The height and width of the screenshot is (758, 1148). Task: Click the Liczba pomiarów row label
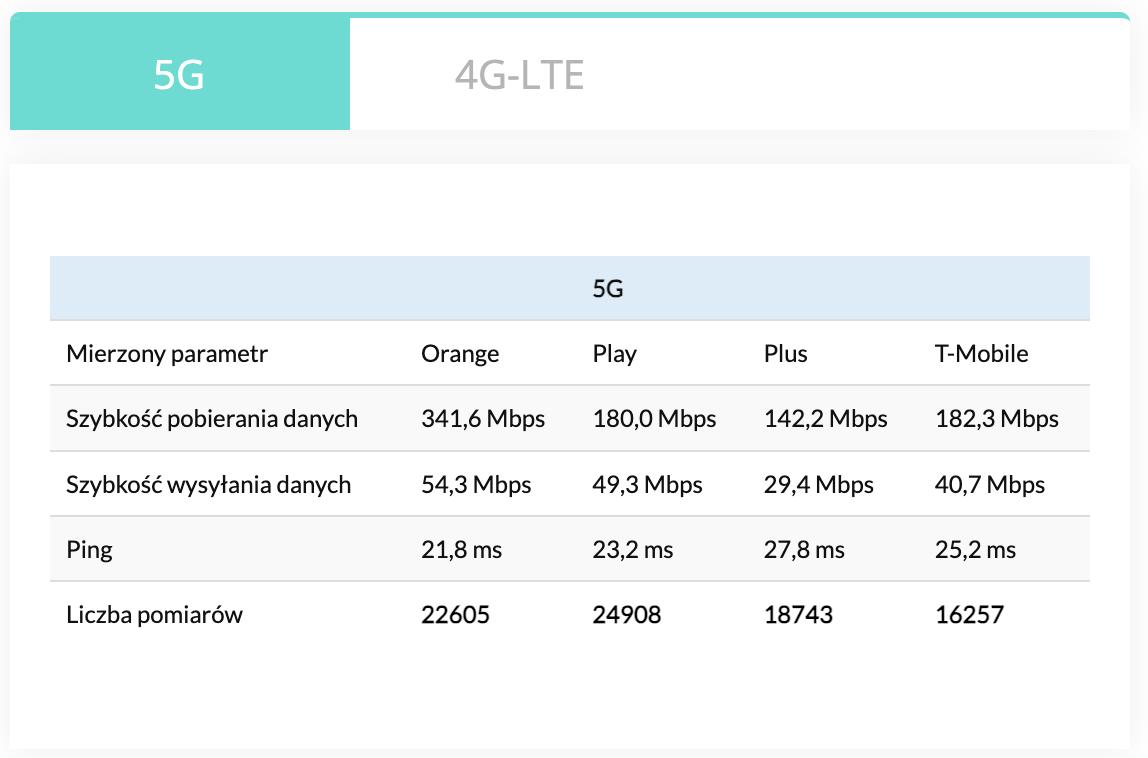[x=154, y=615]
